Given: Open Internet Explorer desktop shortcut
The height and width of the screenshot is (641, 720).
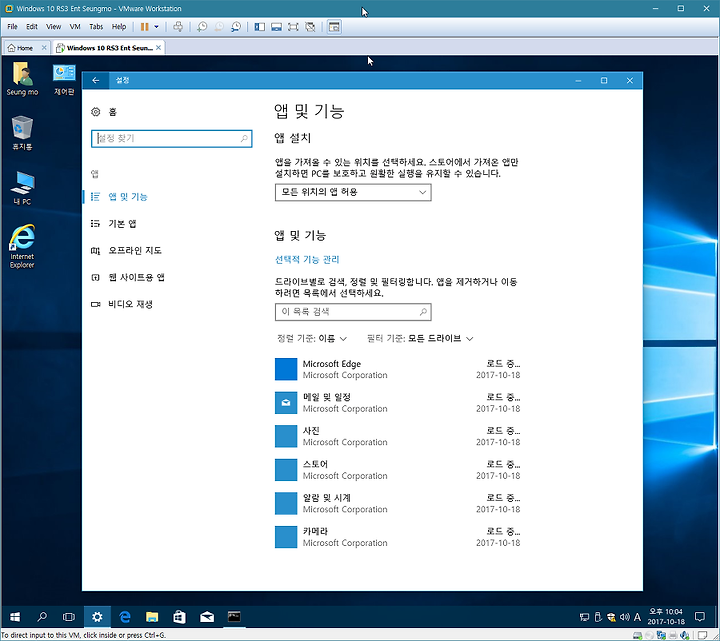Looking at the screenshot, I should [x=22, y=246].
